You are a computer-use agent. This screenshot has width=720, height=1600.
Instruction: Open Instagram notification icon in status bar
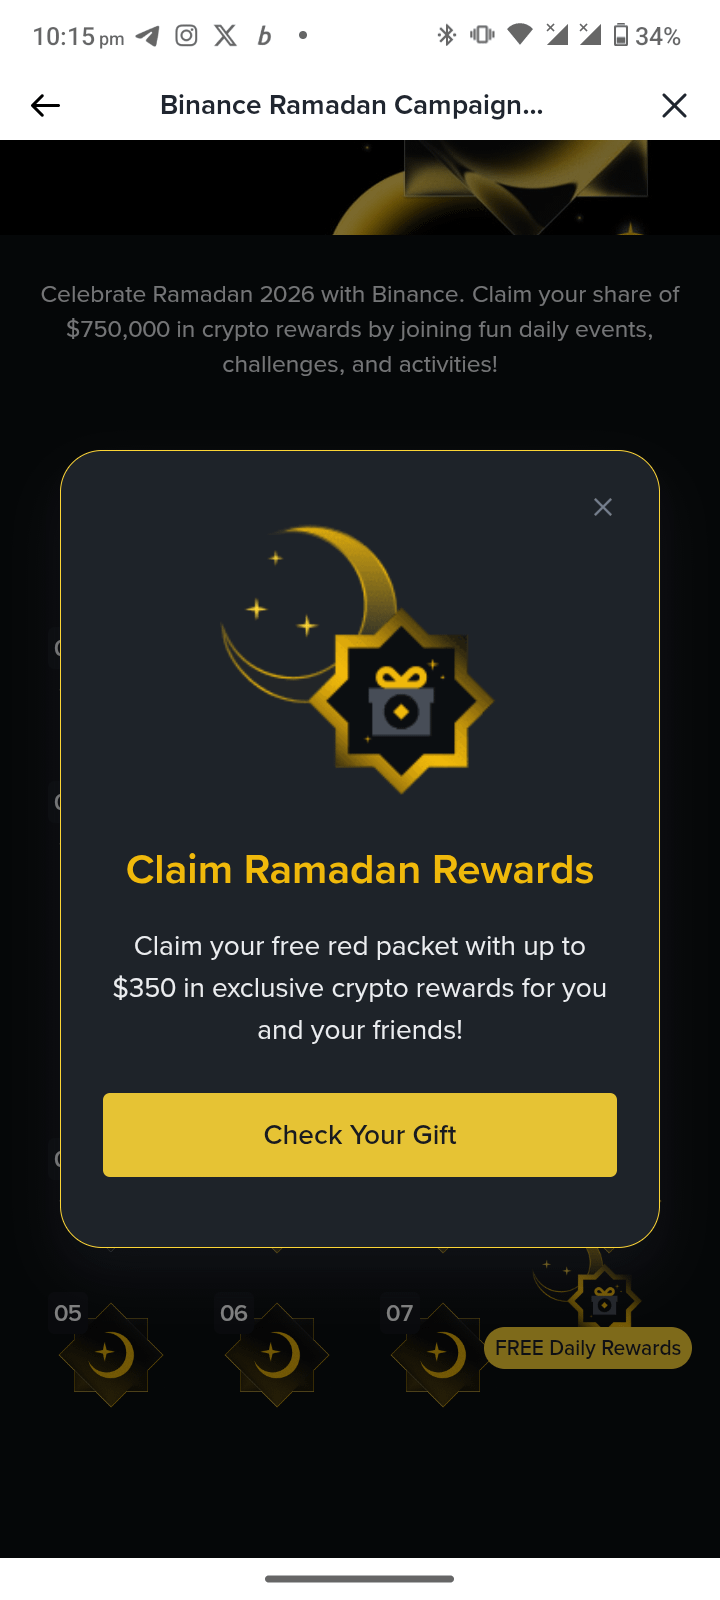coord(186,36)
